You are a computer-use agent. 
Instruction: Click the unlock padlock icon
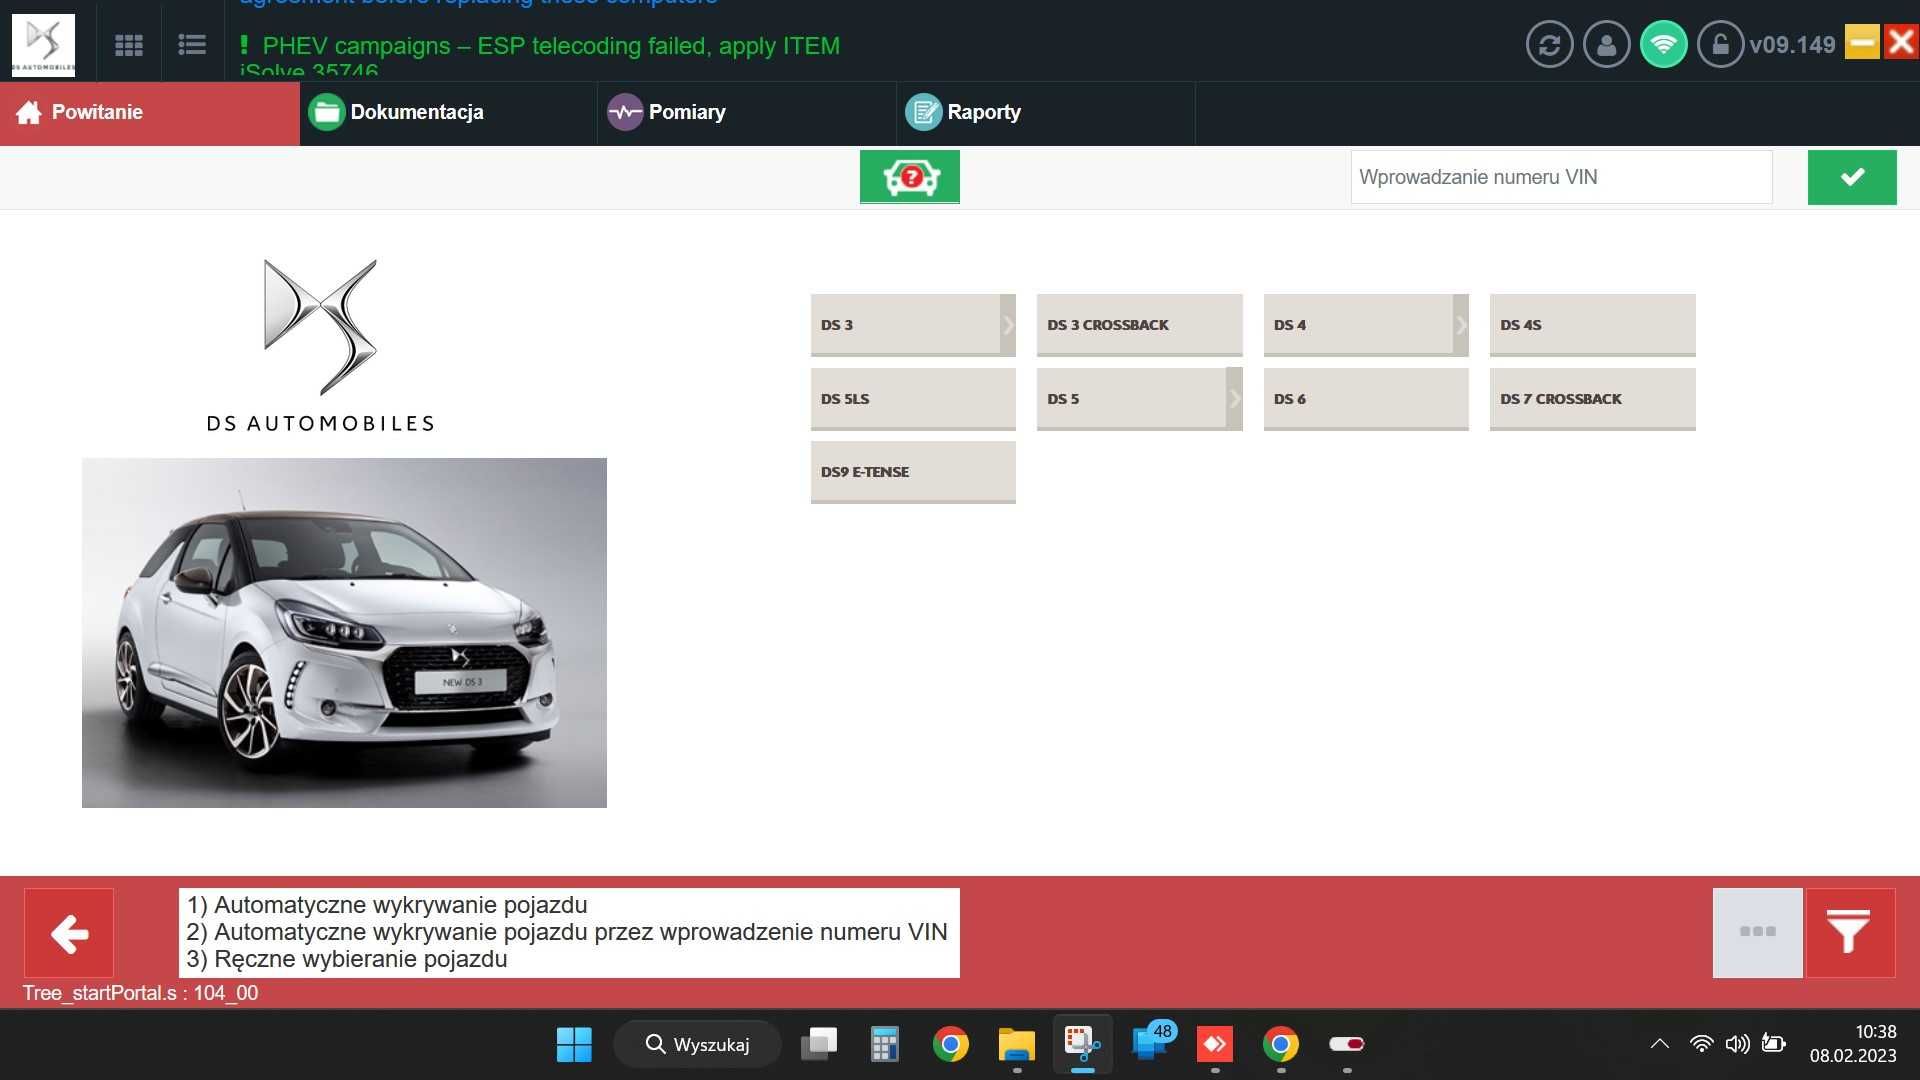click(1720, 45)
